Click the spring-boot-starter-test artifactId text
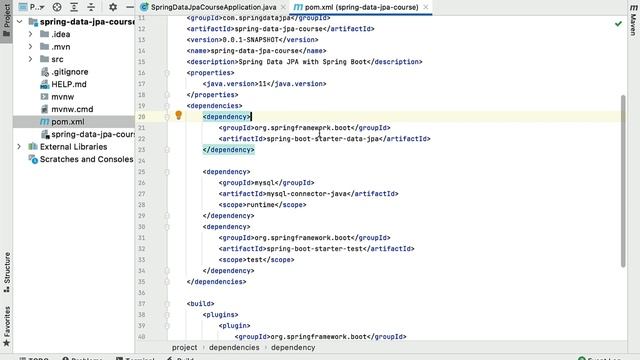The image size is (640, 360). coord(314,249)
